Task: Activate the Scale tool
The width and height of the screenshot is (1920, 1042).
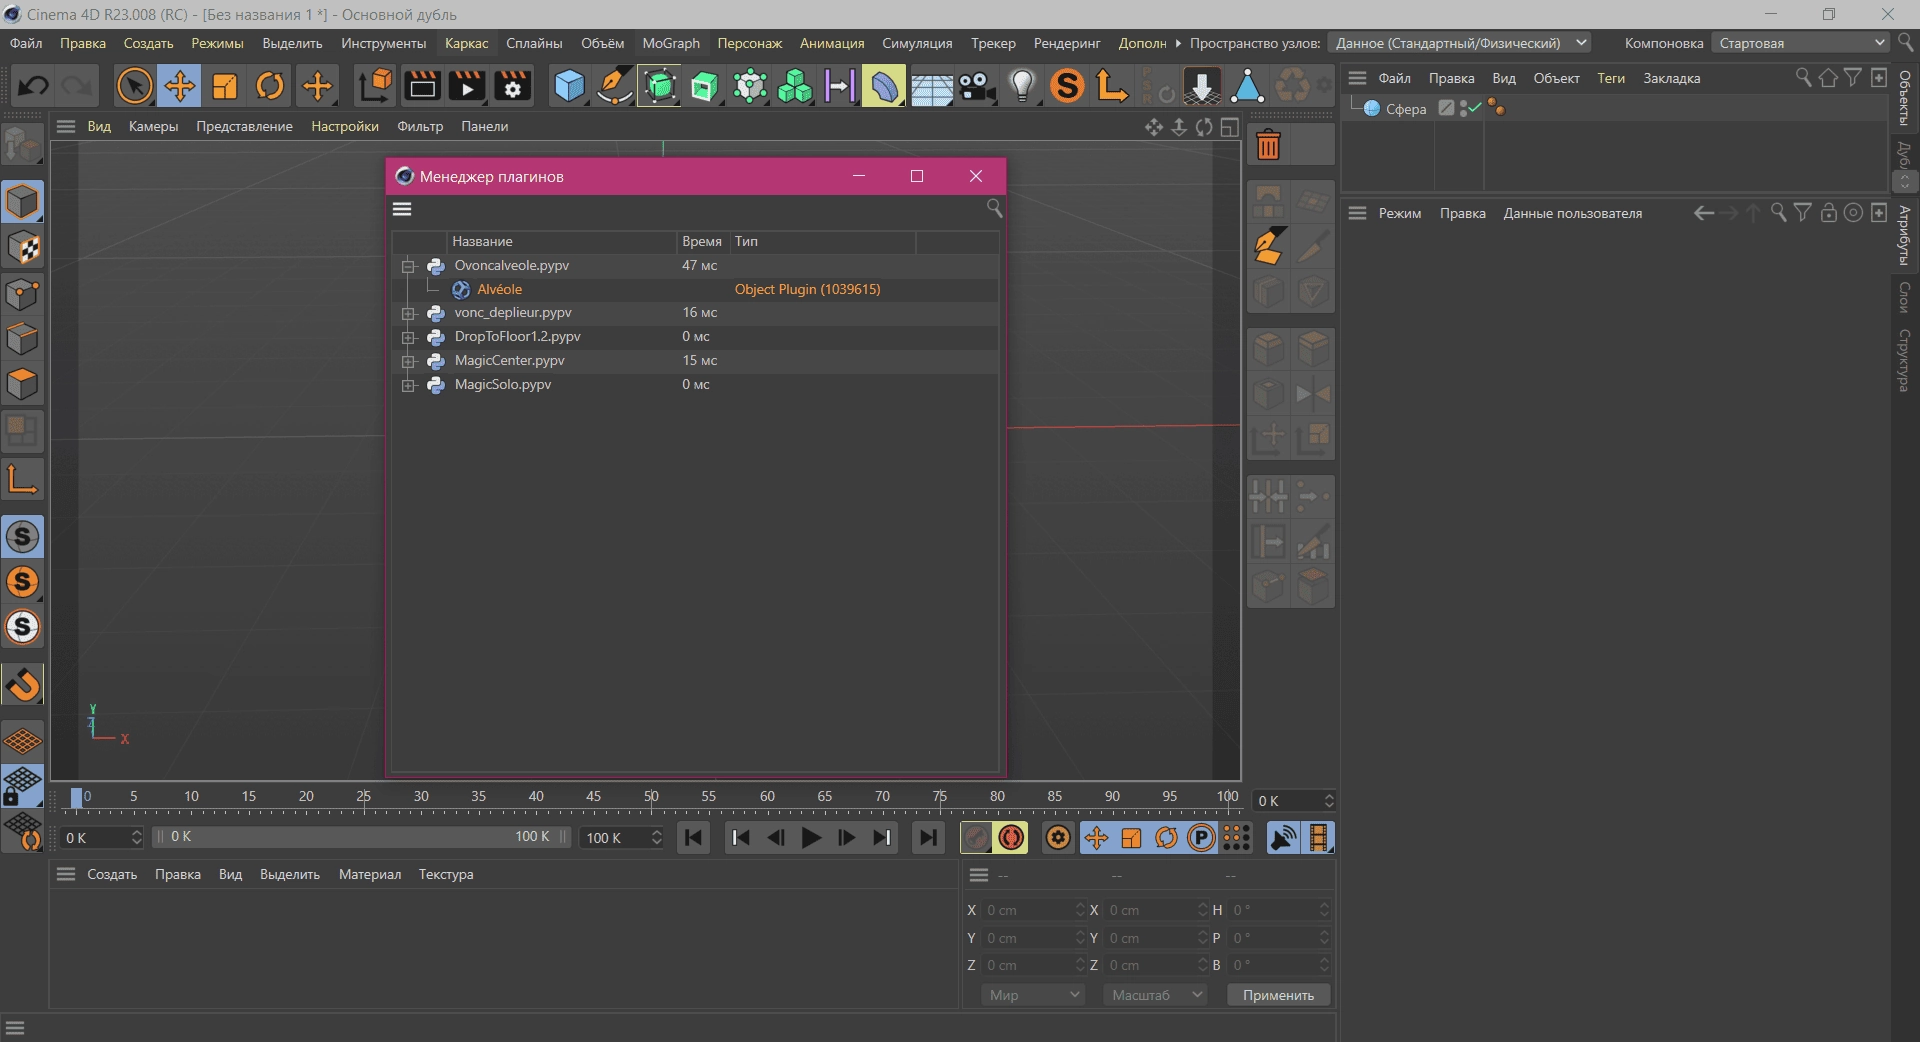Action: pyautogui.click(x=225, y=86)
